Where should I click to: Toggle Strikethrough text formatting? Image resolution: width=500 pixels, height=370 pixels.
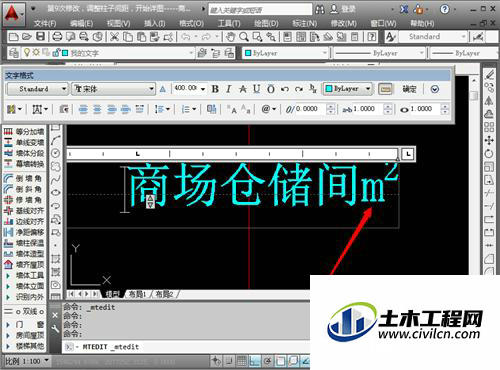pyautogui.click(x=243, y=89)
